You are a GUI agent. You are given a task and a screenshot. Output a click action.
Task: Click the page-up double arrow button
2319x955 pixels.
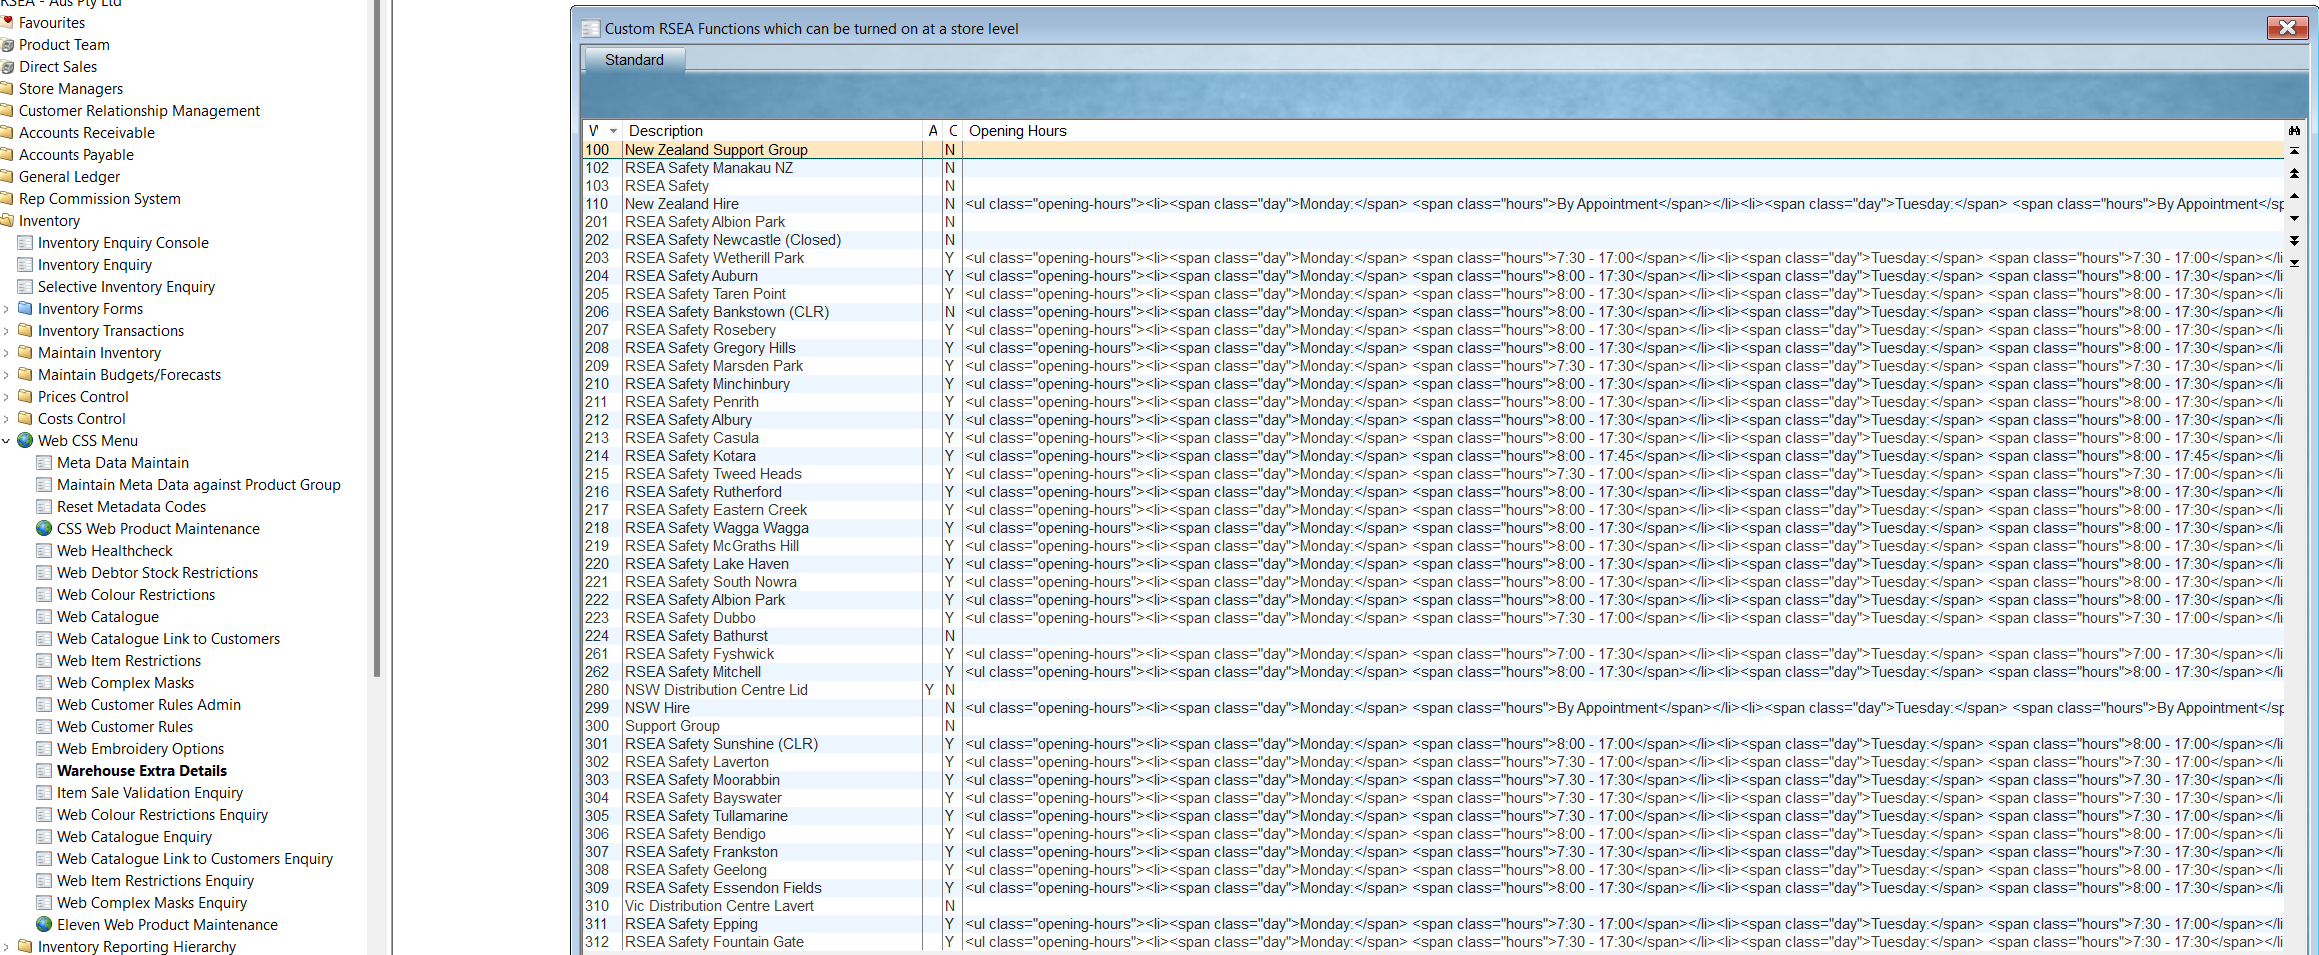click(x=2294, y=173)
